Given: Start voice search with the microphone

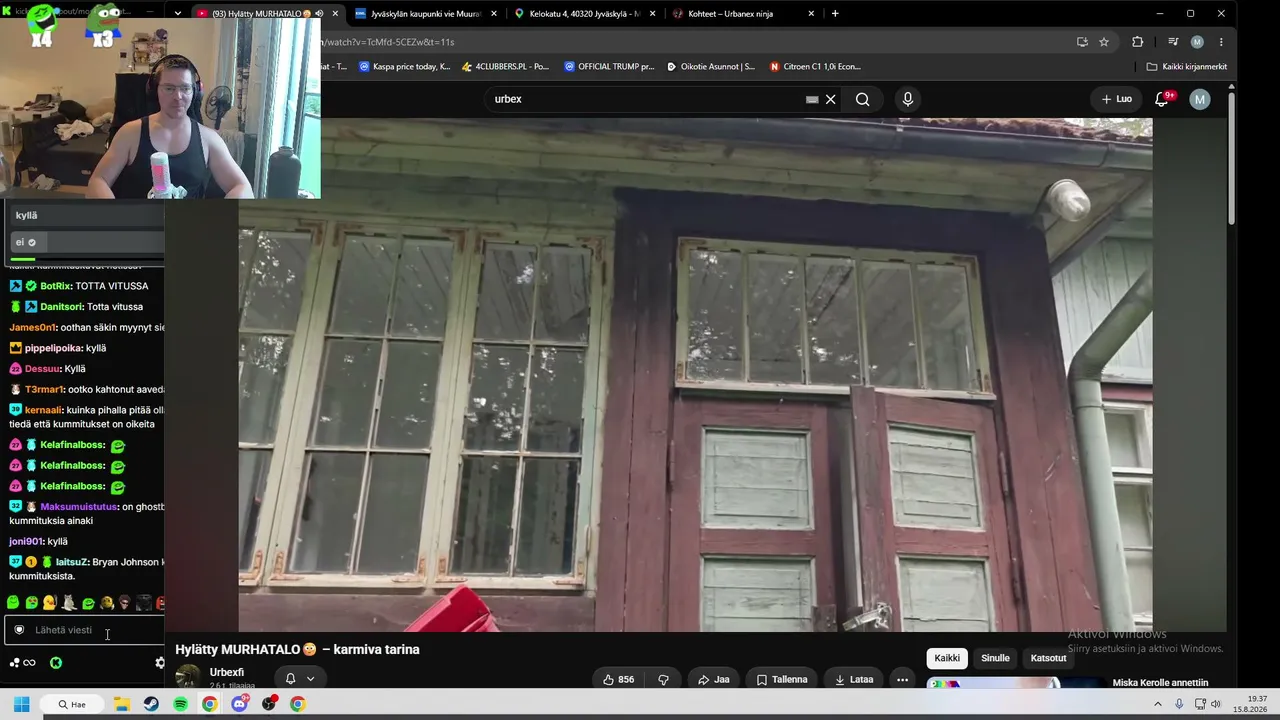Looking at the screenshot, I should (907, 99).
